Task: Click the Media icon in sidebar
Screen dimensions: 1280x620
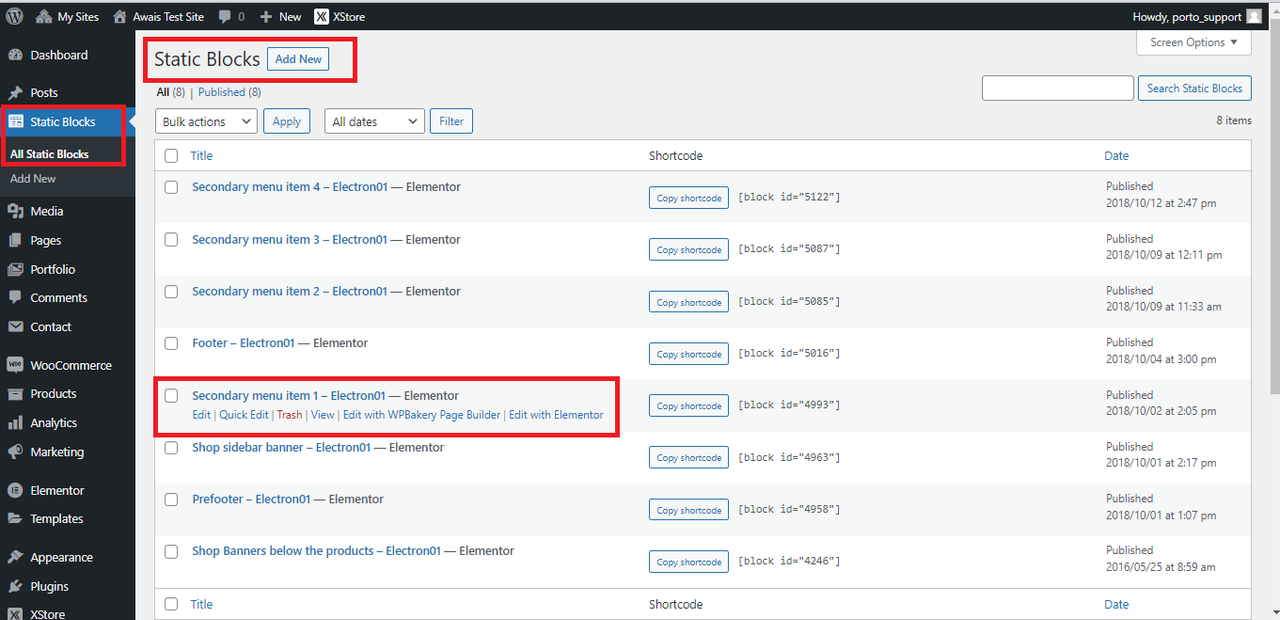Action: tap(15, 211)
